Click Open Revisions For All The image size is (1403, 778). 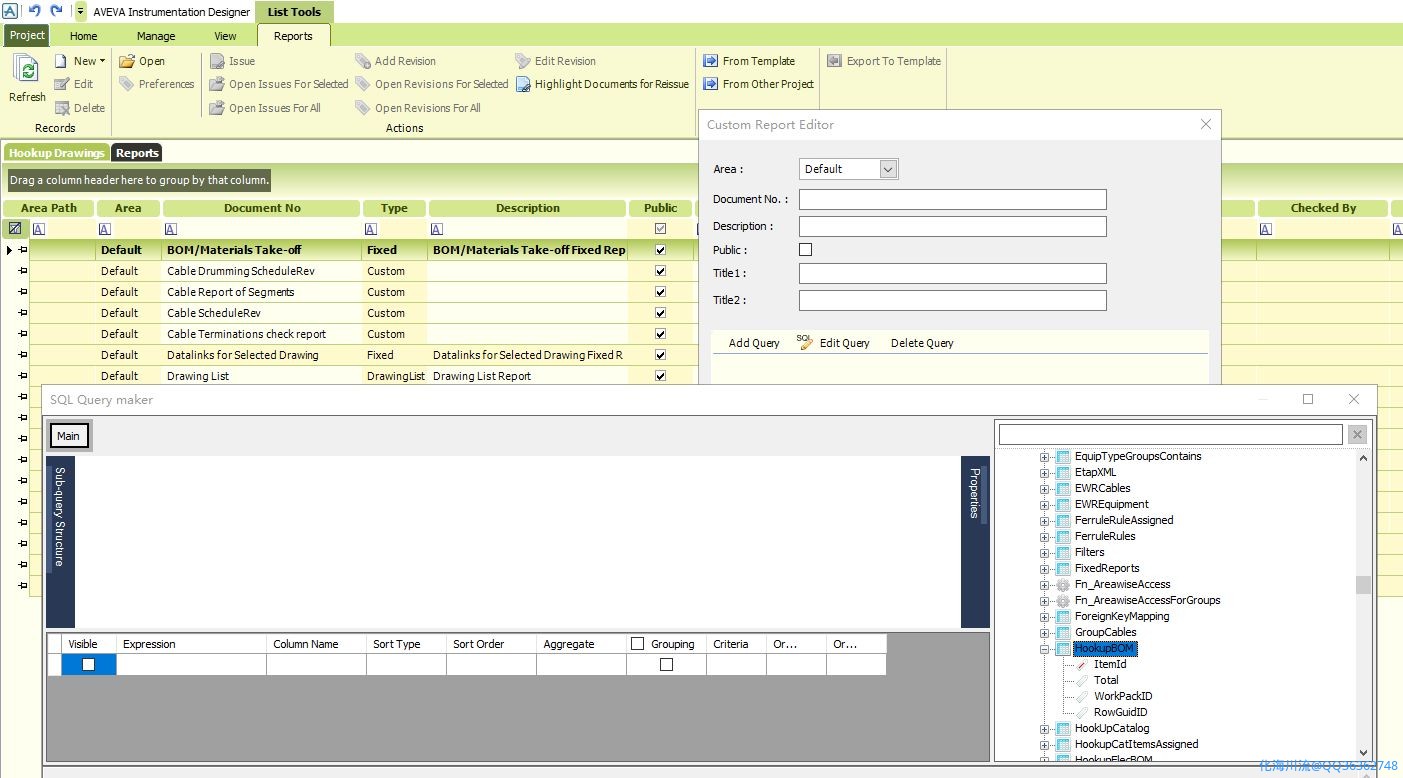coord(418,108)
